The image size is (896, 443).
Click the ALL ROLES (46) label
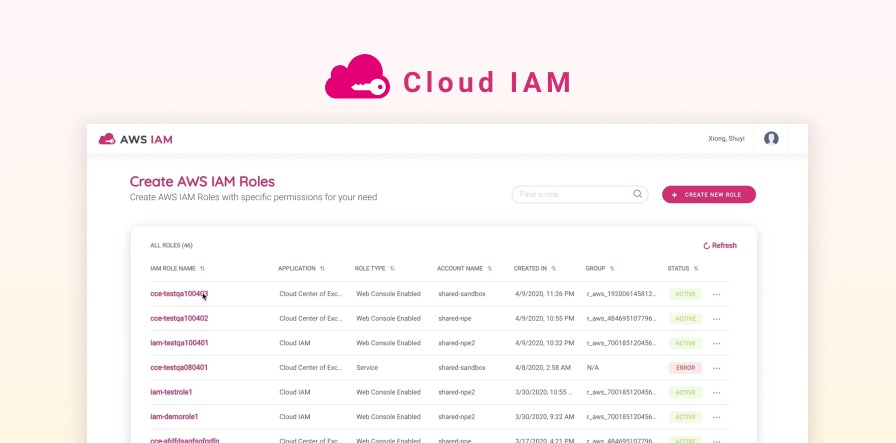point(171,246)
